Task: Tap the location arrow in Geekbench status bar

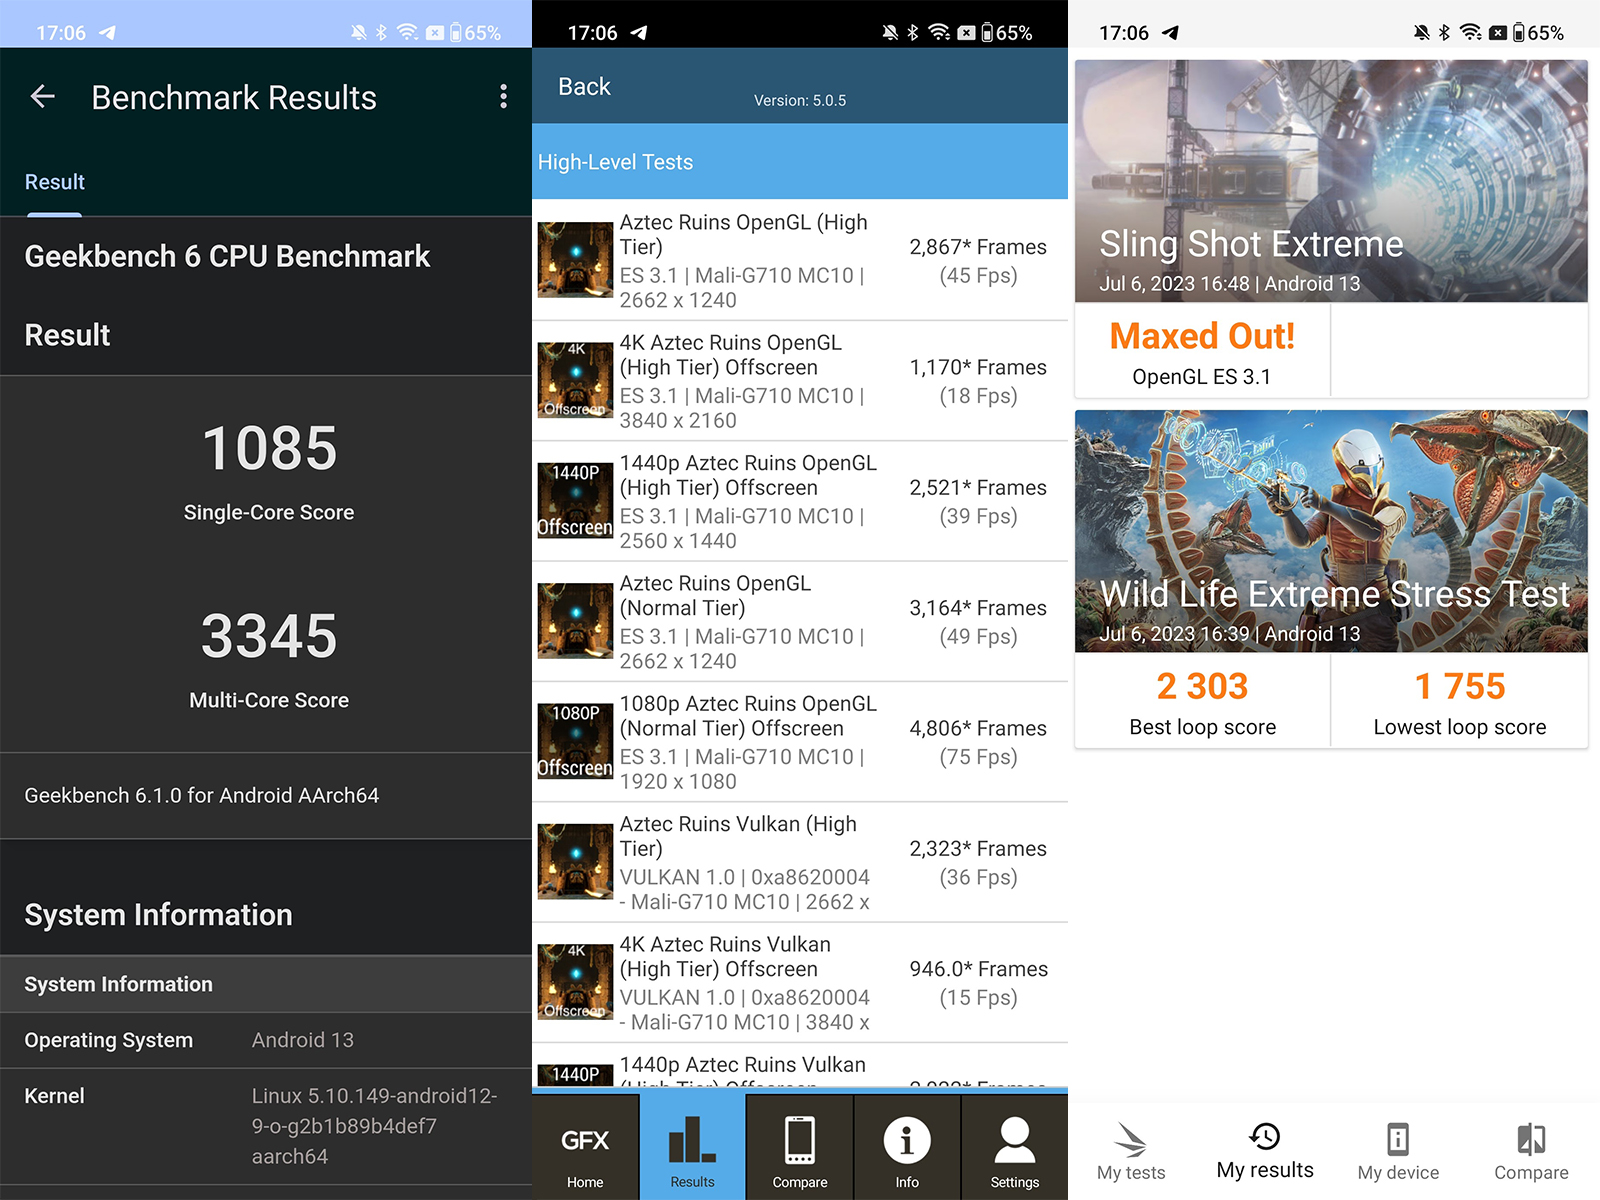Action: point(107,32)
